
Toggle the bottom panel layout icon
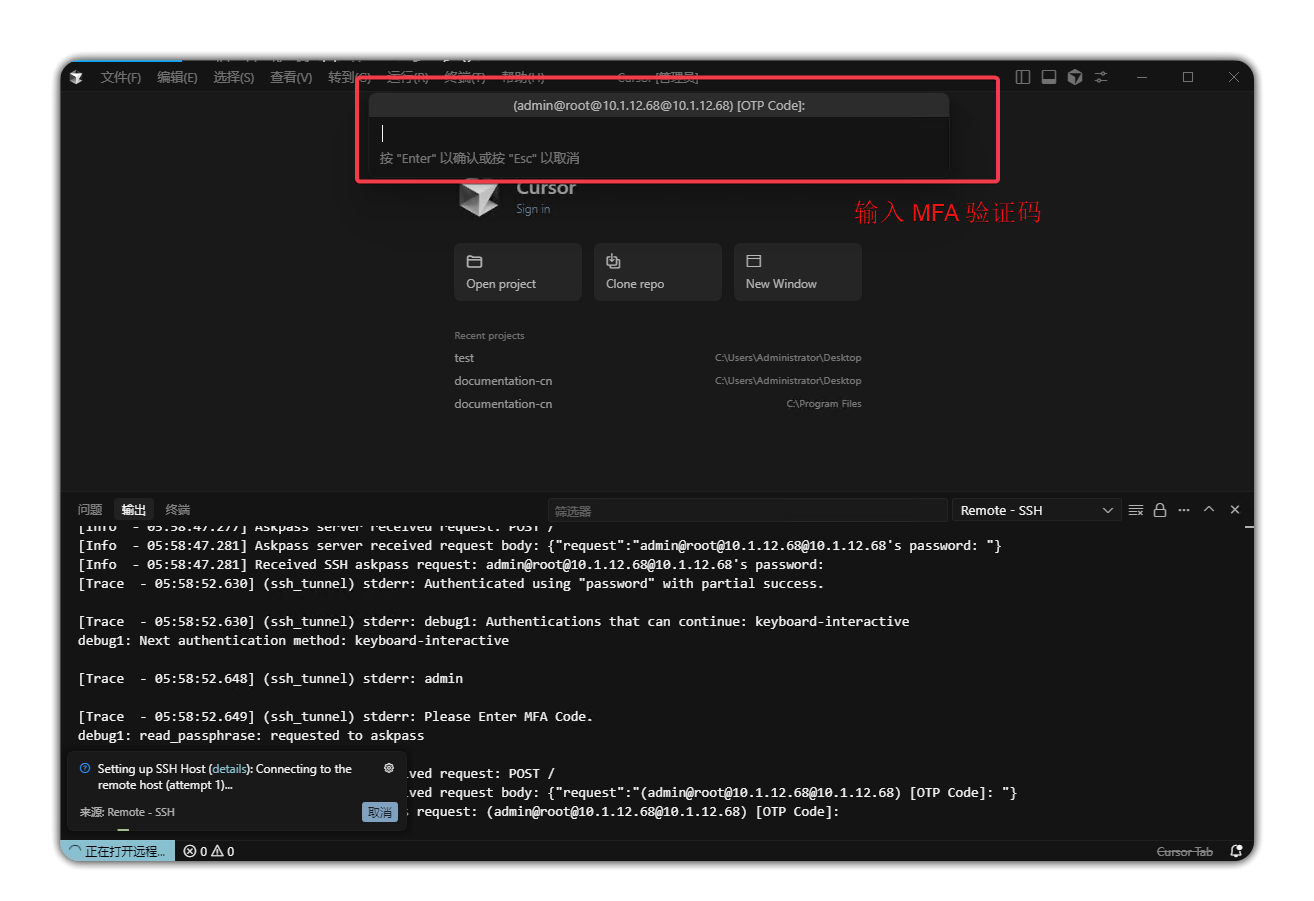tap(1048, 77)
